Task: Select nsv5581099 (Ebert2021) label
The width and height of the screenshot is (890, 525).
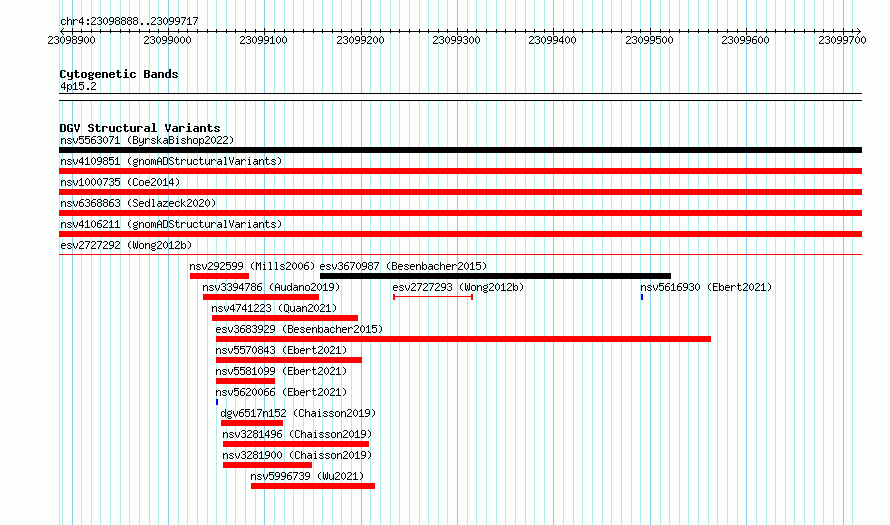Action: 281,371
